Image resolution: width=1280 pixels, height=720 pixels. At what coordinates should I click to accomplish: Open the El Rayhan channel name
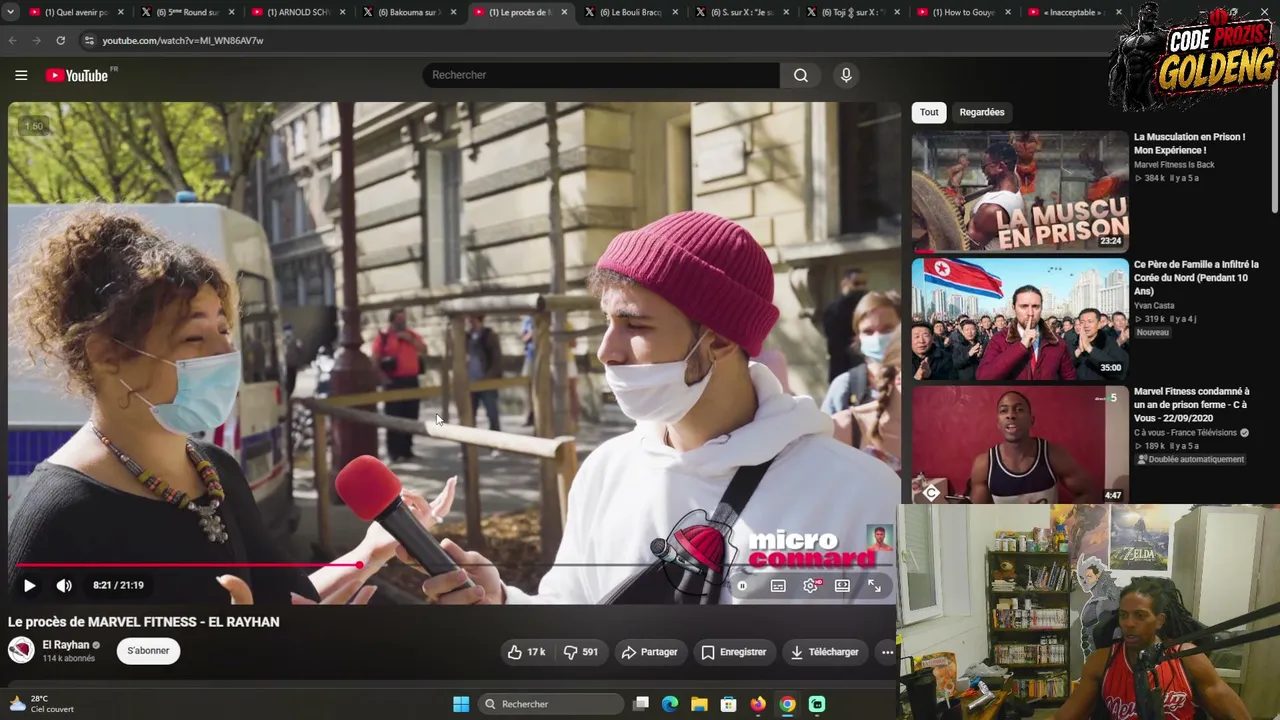pyautogui.click(x=66, y=645)
